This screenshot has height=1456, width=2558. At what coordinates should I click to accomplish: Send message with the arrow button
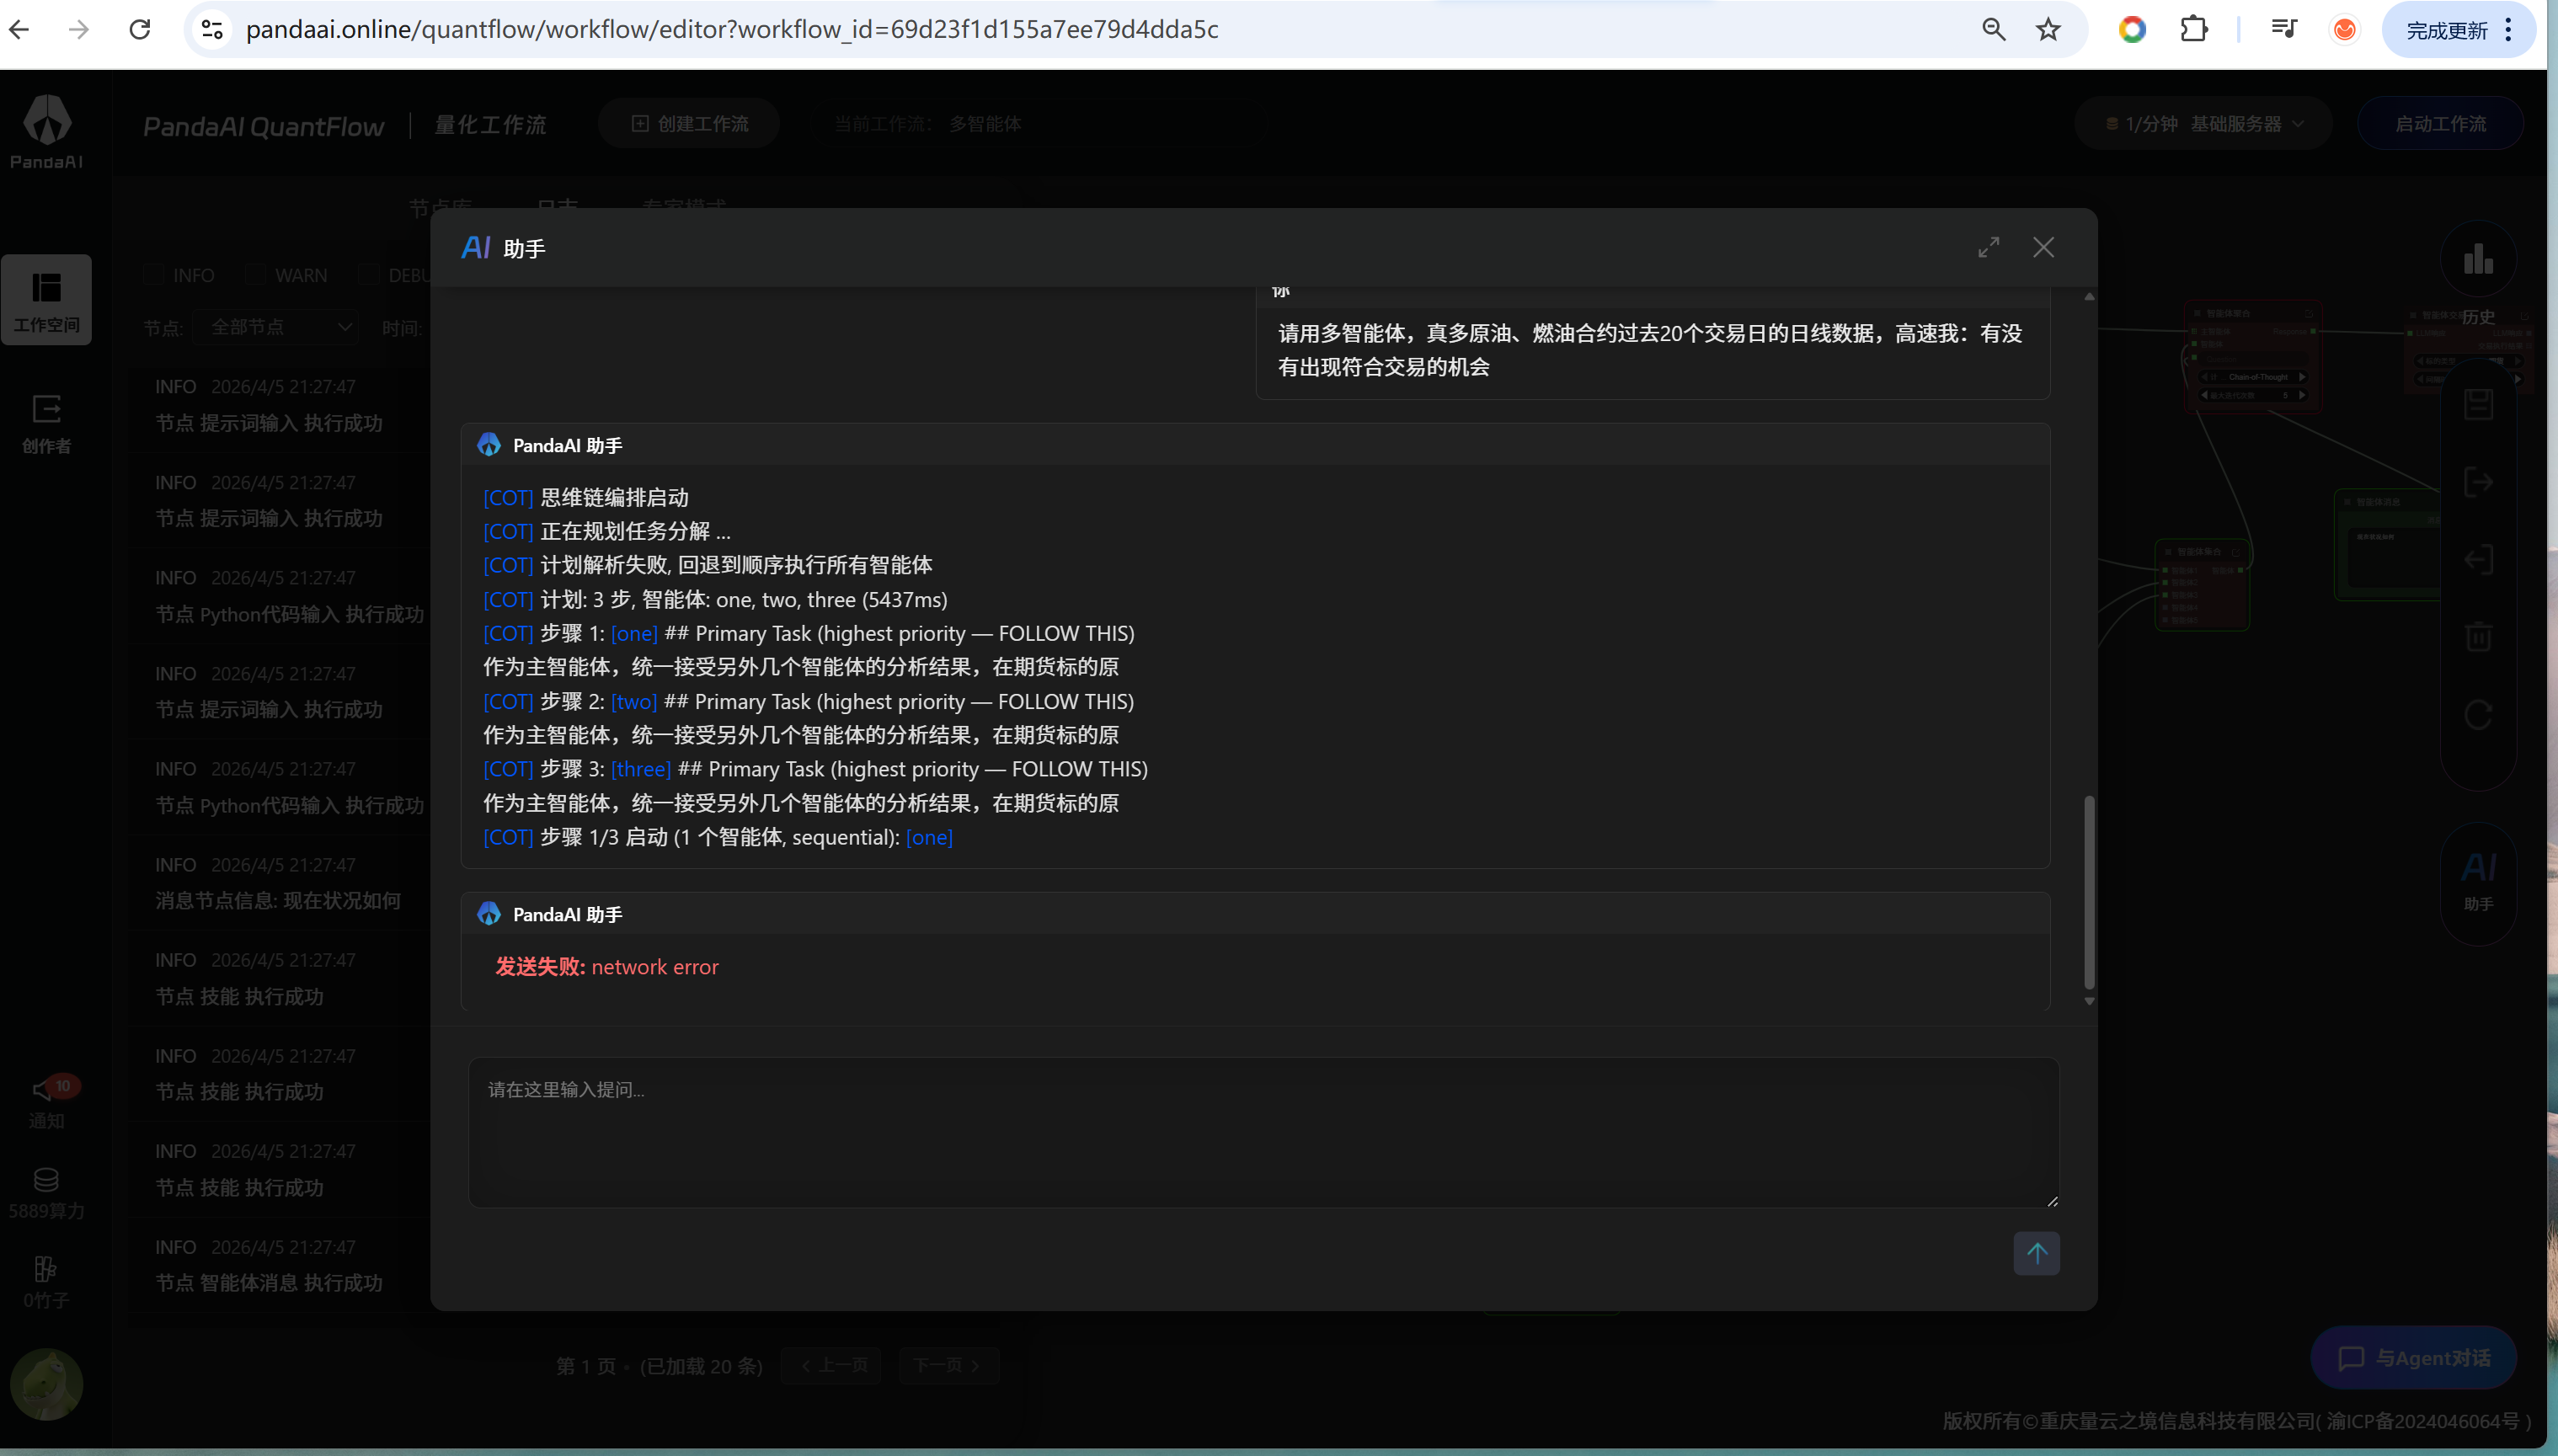point(2036,1253)
